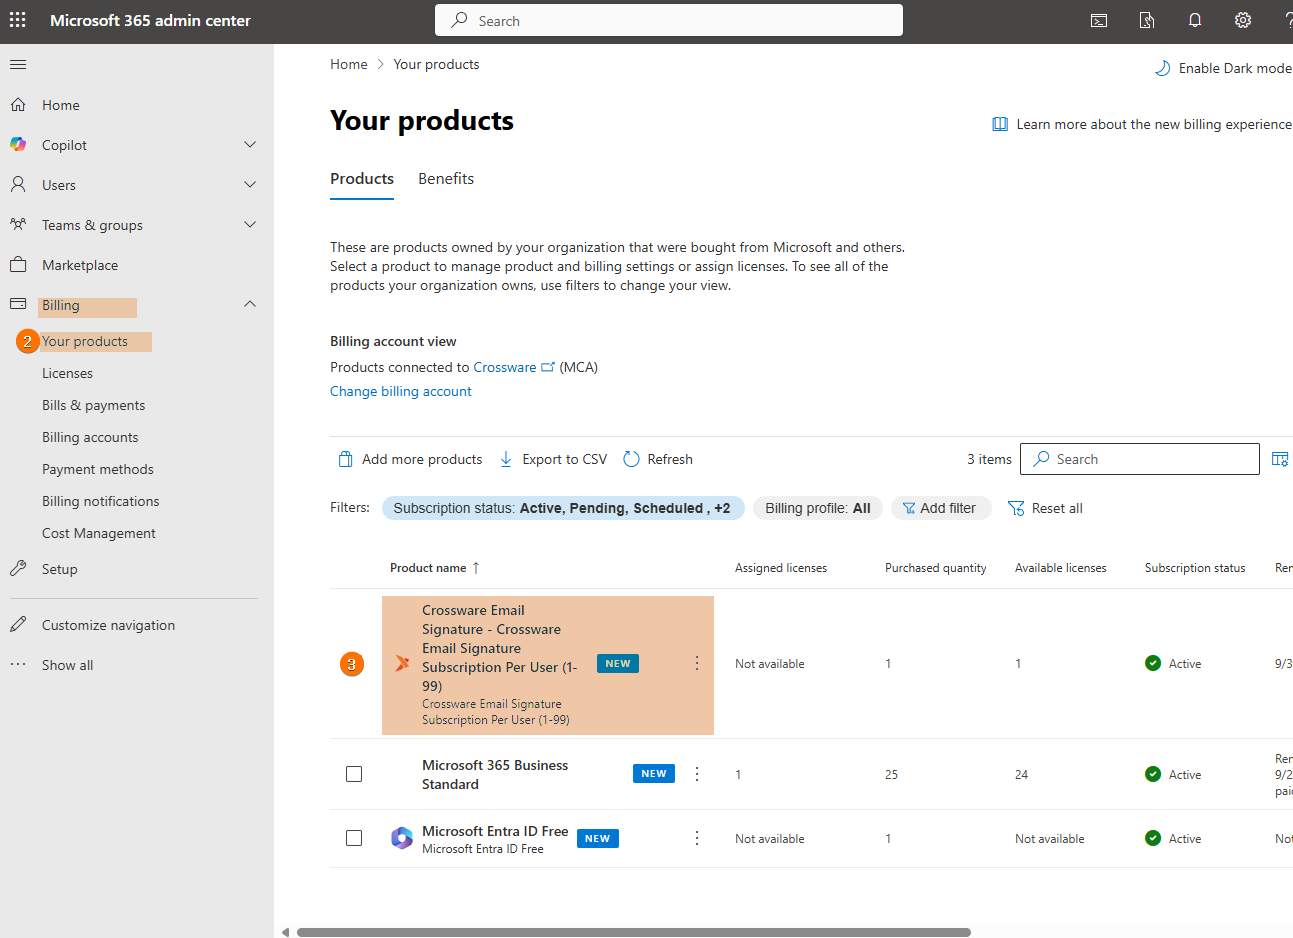The width and height of the screenshot is (1293, 938).
Task: Enable Dark mode
Action: point(1223,68)
